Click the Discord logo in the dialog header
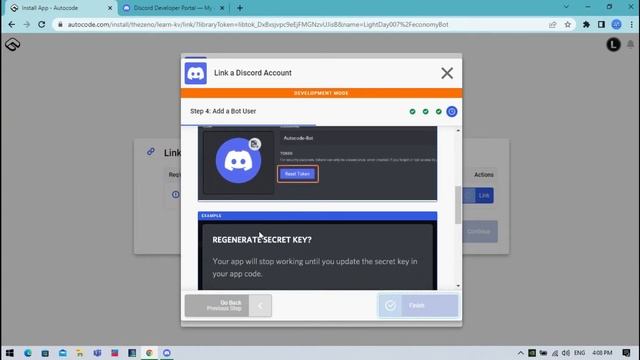Viewport: 640px width, 360px height. click(x=196, y=73)
